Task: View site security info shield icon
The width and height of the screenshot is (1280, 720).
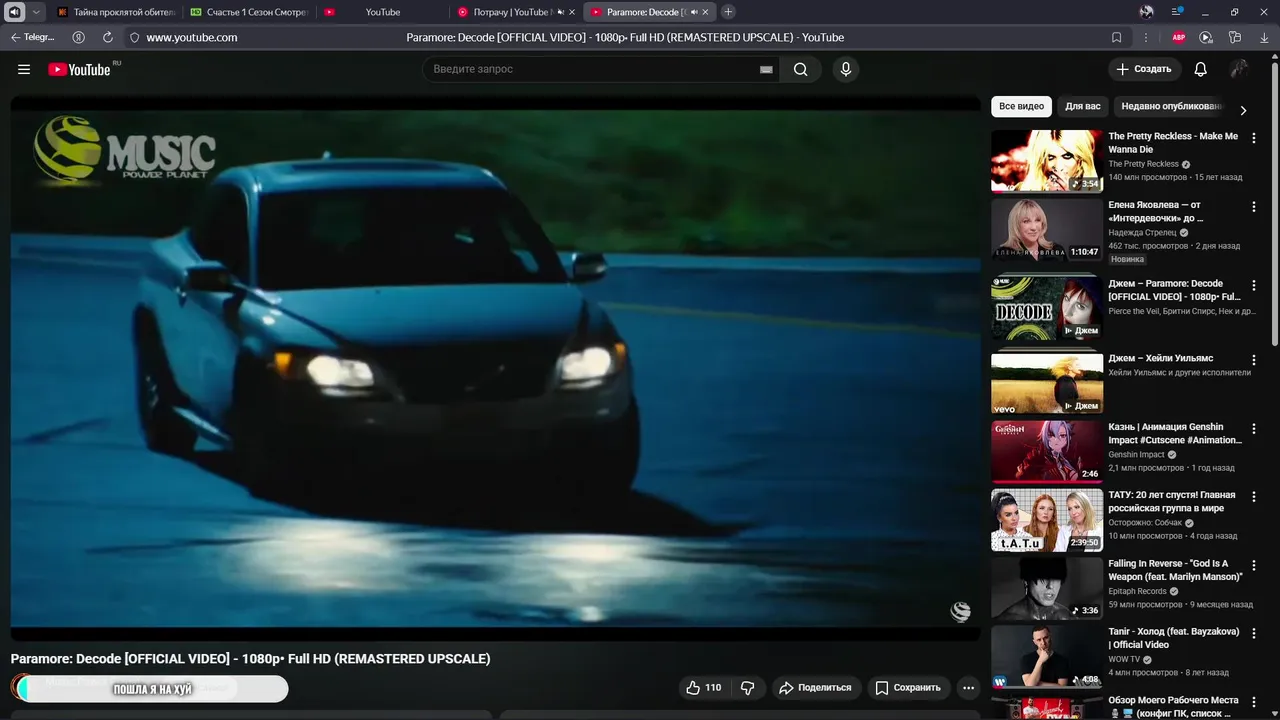Action: pyautogui.click(x=135, y=37)
